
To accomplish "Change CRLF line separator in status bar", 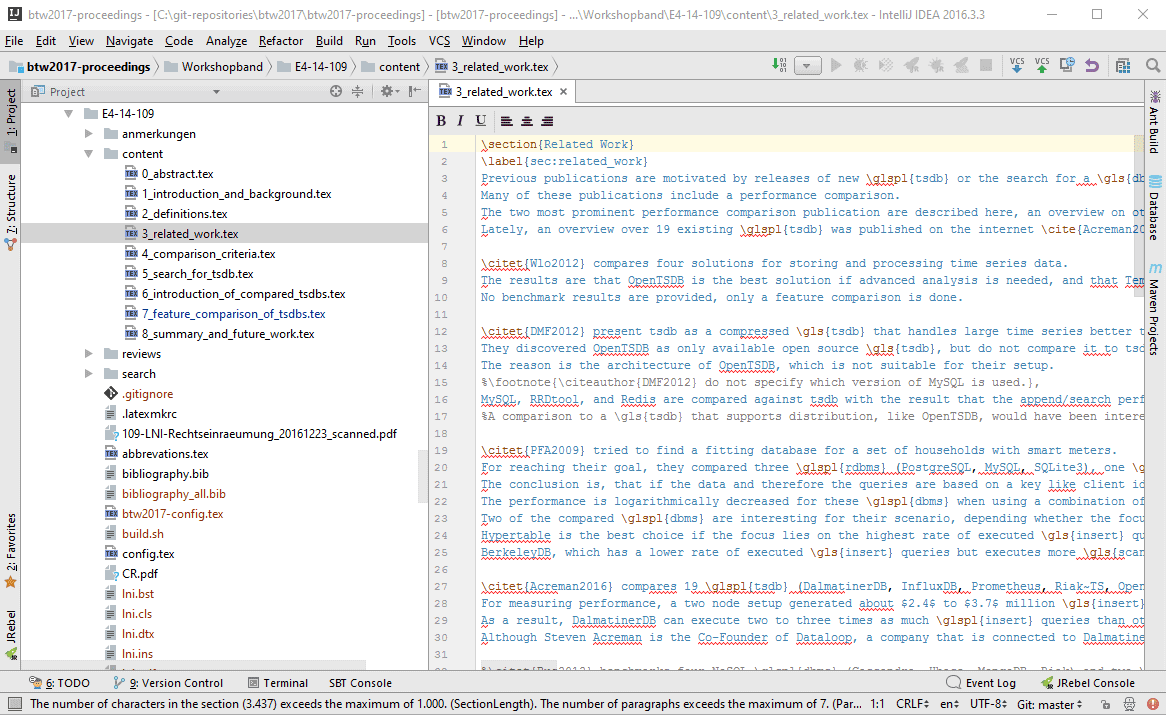I will tap(912, 704).
